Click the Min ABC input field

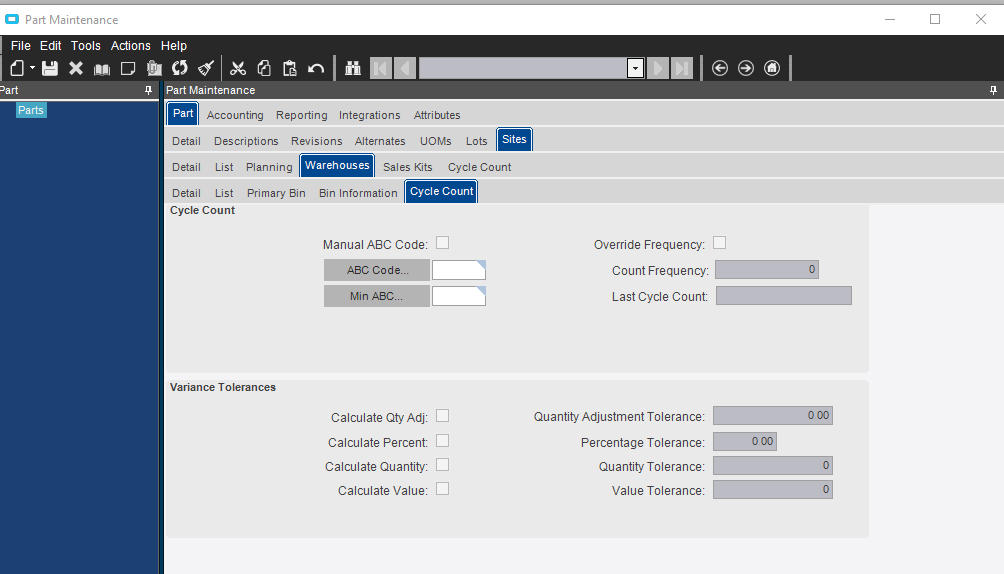pyautogui.click(x=458, y=296)
